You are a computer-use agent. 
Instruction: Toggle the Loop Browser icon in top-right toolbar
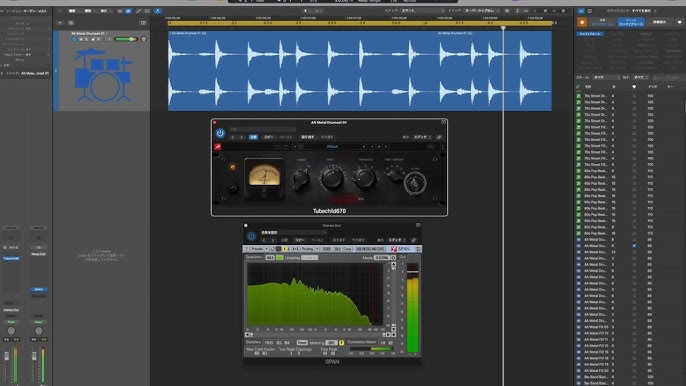point(581,11)
